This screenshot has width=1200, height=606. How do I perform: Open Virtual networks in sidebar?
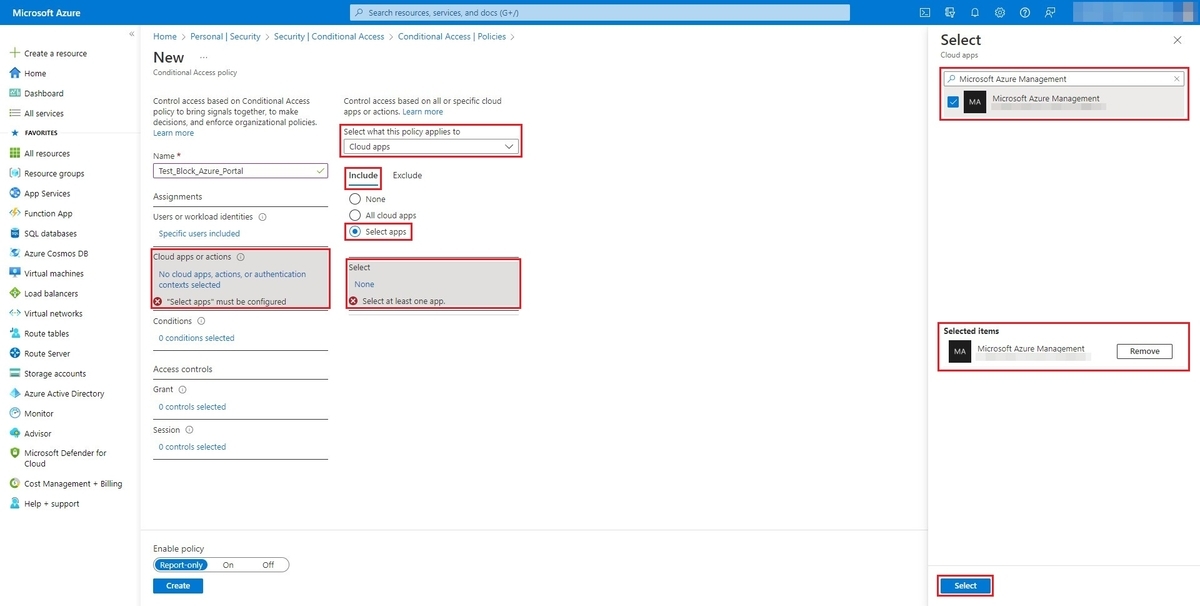(53, 313)
